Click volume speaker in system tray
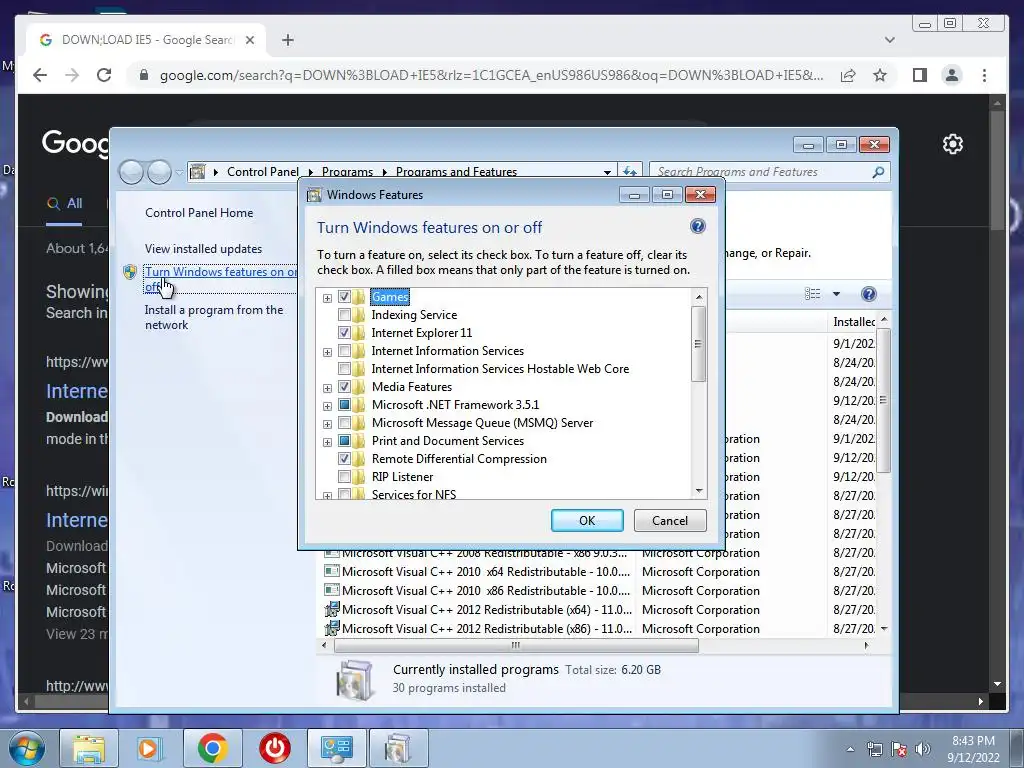This screenshot has width=1024, height=768. 922,749
